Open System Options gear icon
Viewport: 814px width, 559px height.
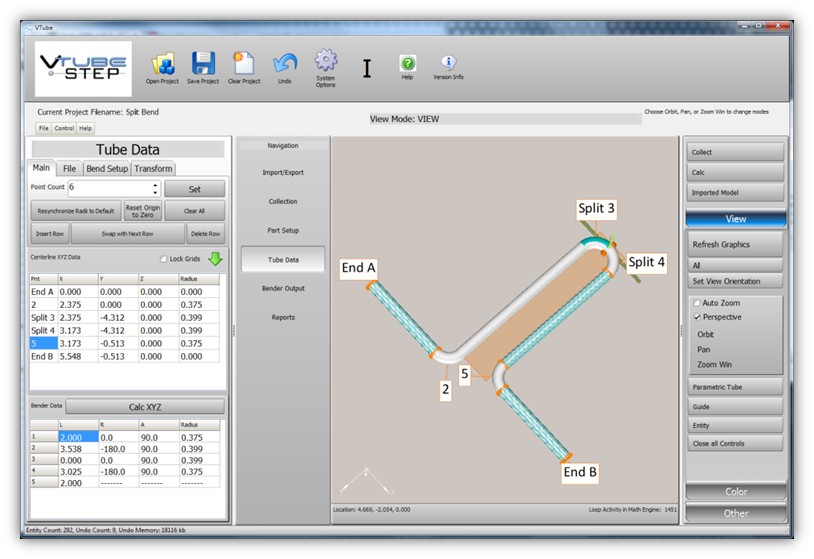[326, 60]
